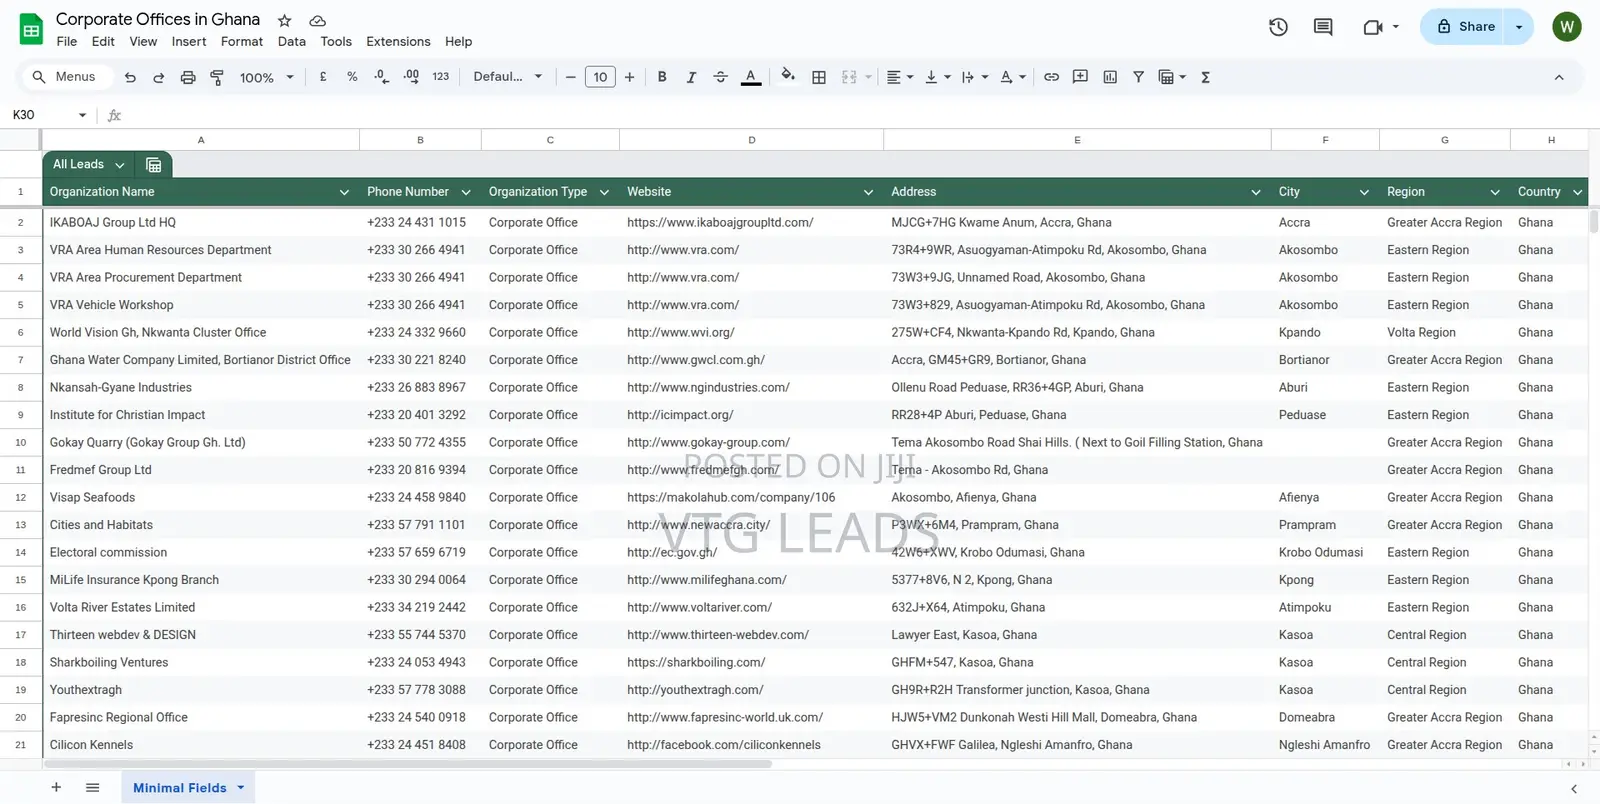Image resolution: width=1600 pixels, height=804 pixels.
Task: Add a new sheet
Action: (56, 788)
